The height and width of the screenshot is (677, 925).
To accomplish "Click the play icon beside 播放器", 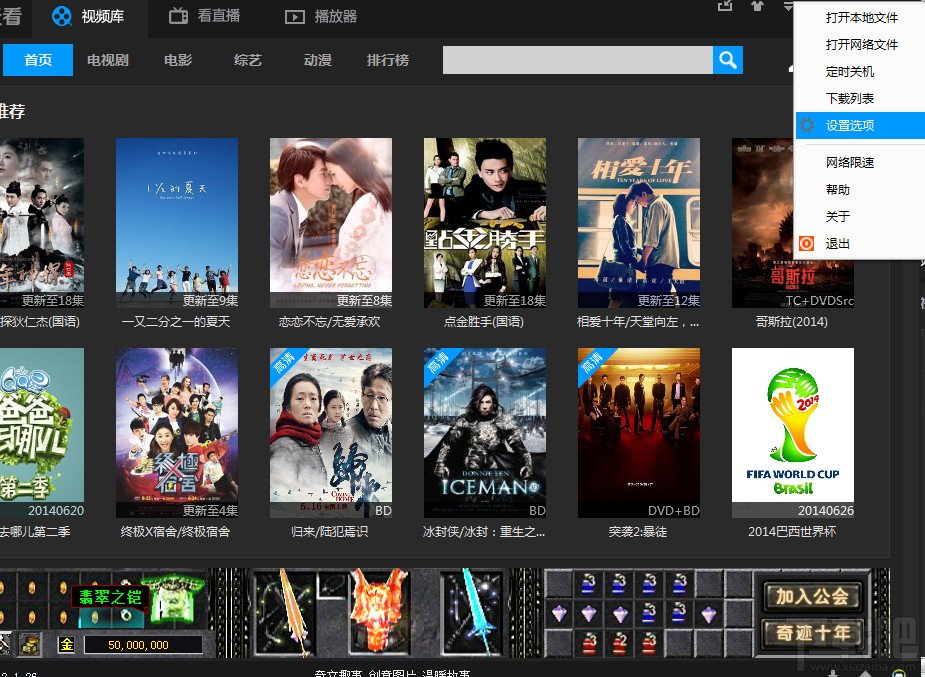I will pyautogui.click(x=295, y=17).
